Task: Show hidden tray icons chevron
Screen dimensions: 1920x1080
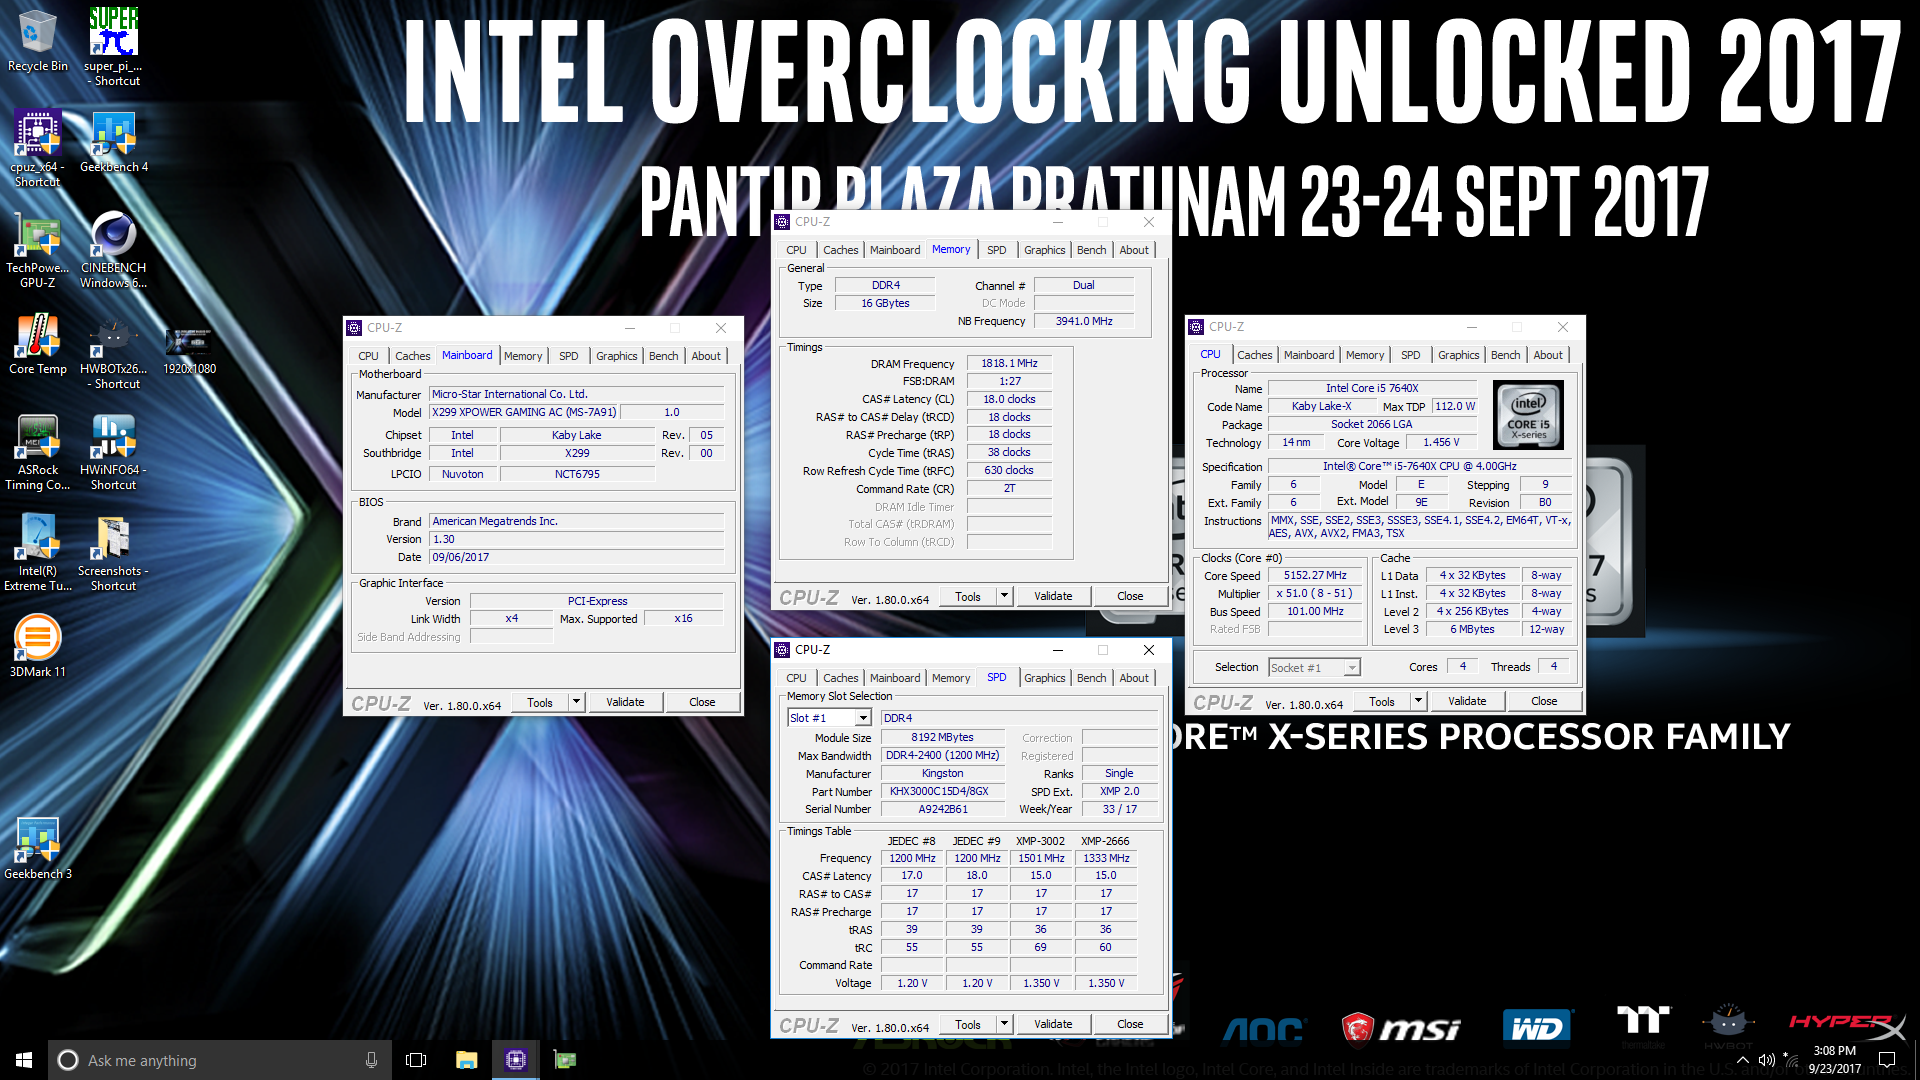Action: pyautogui.click(x=1743, y=1060)
